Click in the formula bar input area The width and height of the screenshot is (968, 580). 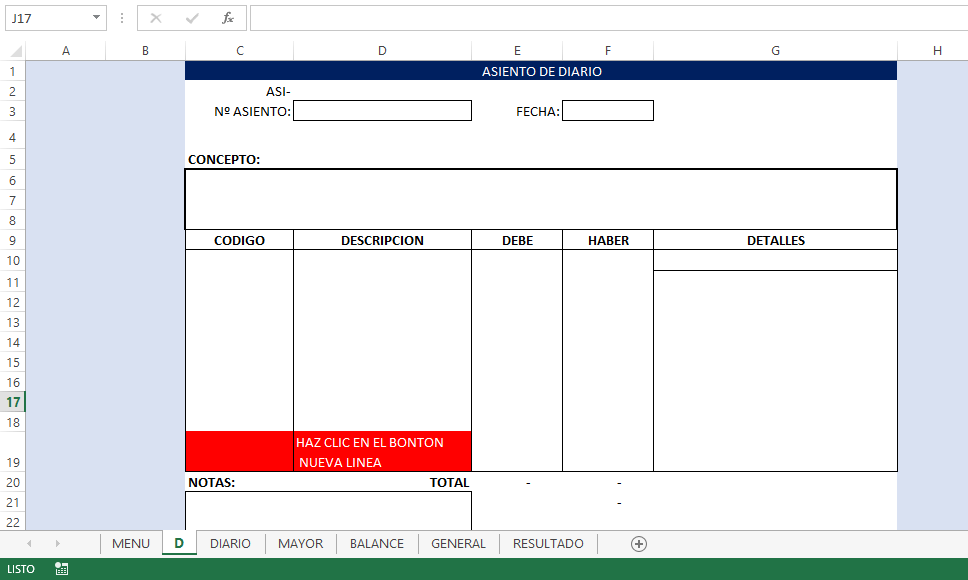pyautogui.click(x=600, y=18)
